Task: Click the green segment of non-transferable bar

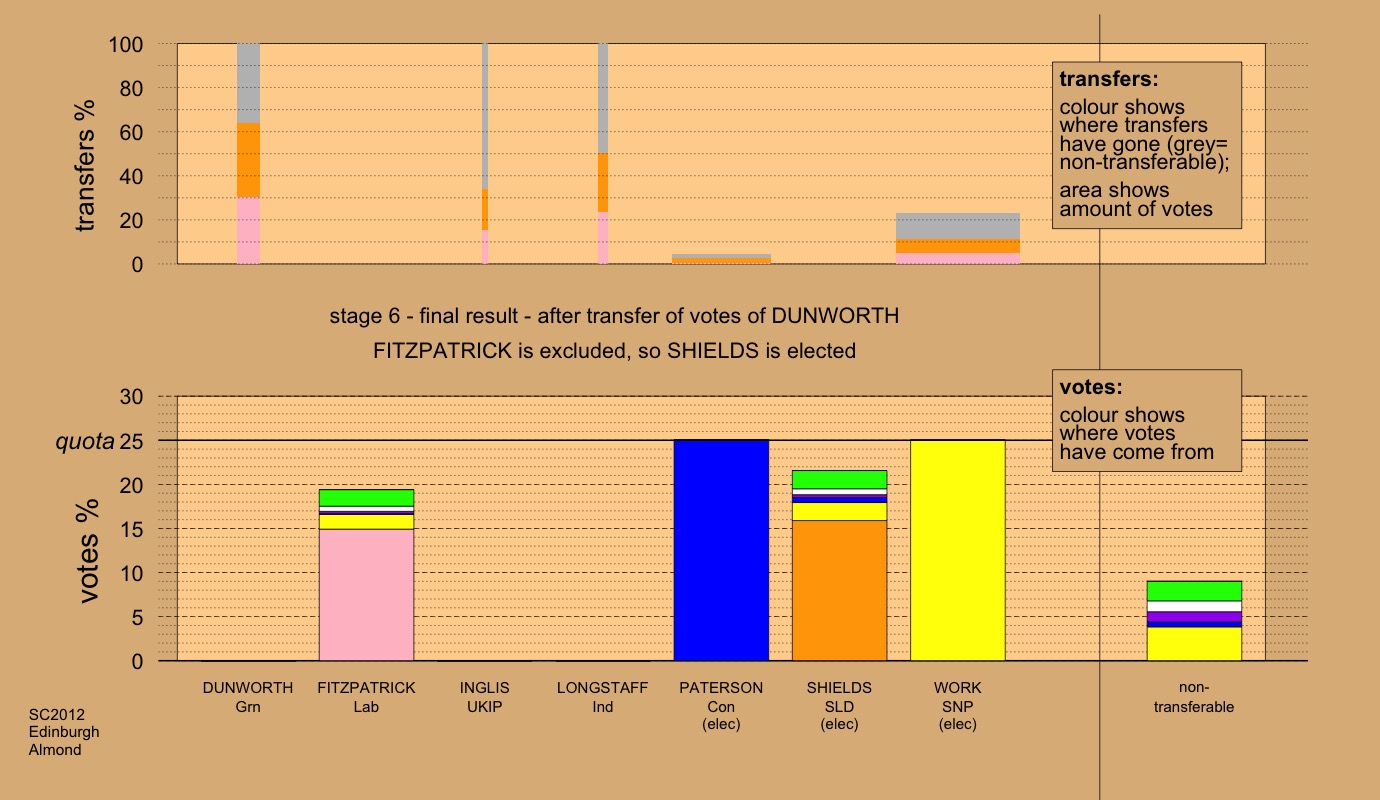Action: coord(1194,591)
